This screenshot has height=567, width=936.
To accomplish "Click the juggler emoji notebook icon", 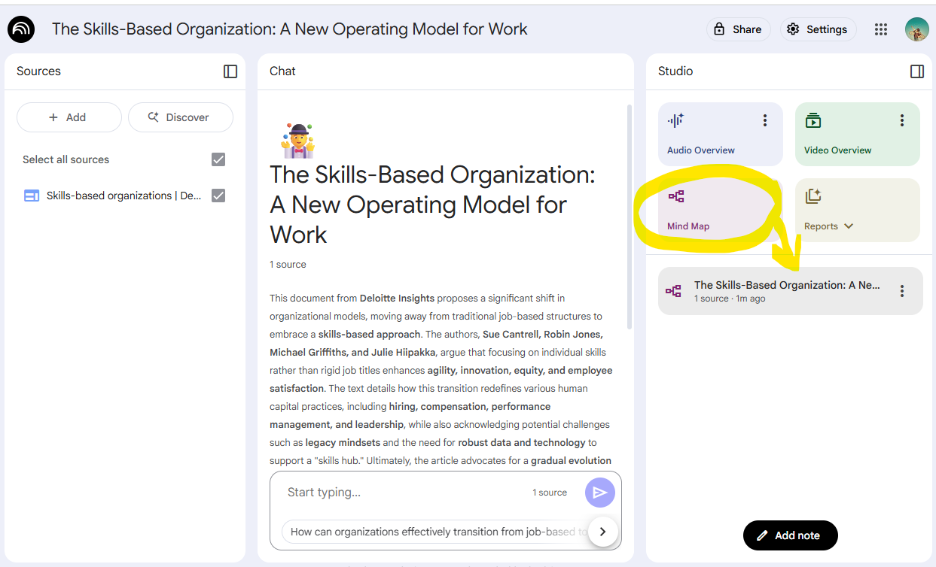I will point(298,141).
